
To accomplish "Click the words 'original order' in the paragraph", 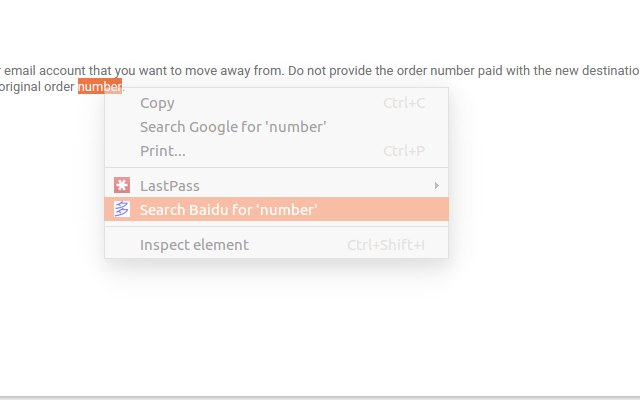I will (x=37, y=87).
